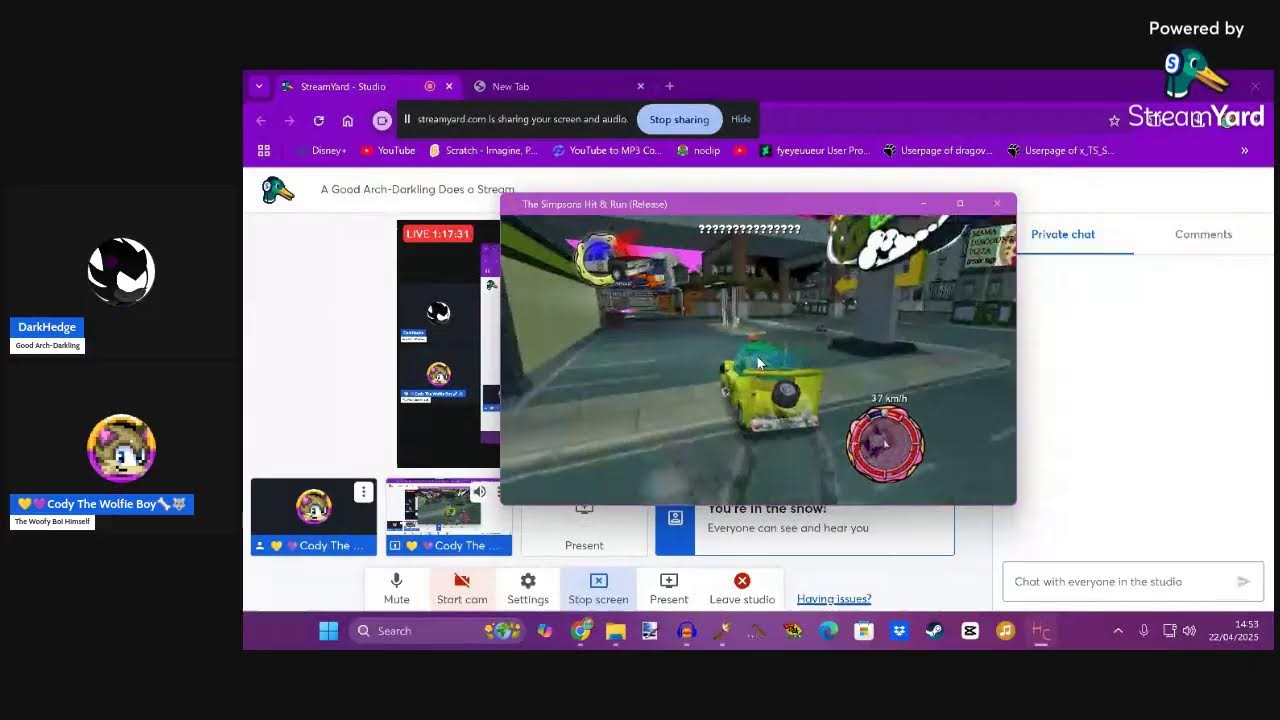
Task: Open StreamYard Settings gear
Action: pos(528,588)
